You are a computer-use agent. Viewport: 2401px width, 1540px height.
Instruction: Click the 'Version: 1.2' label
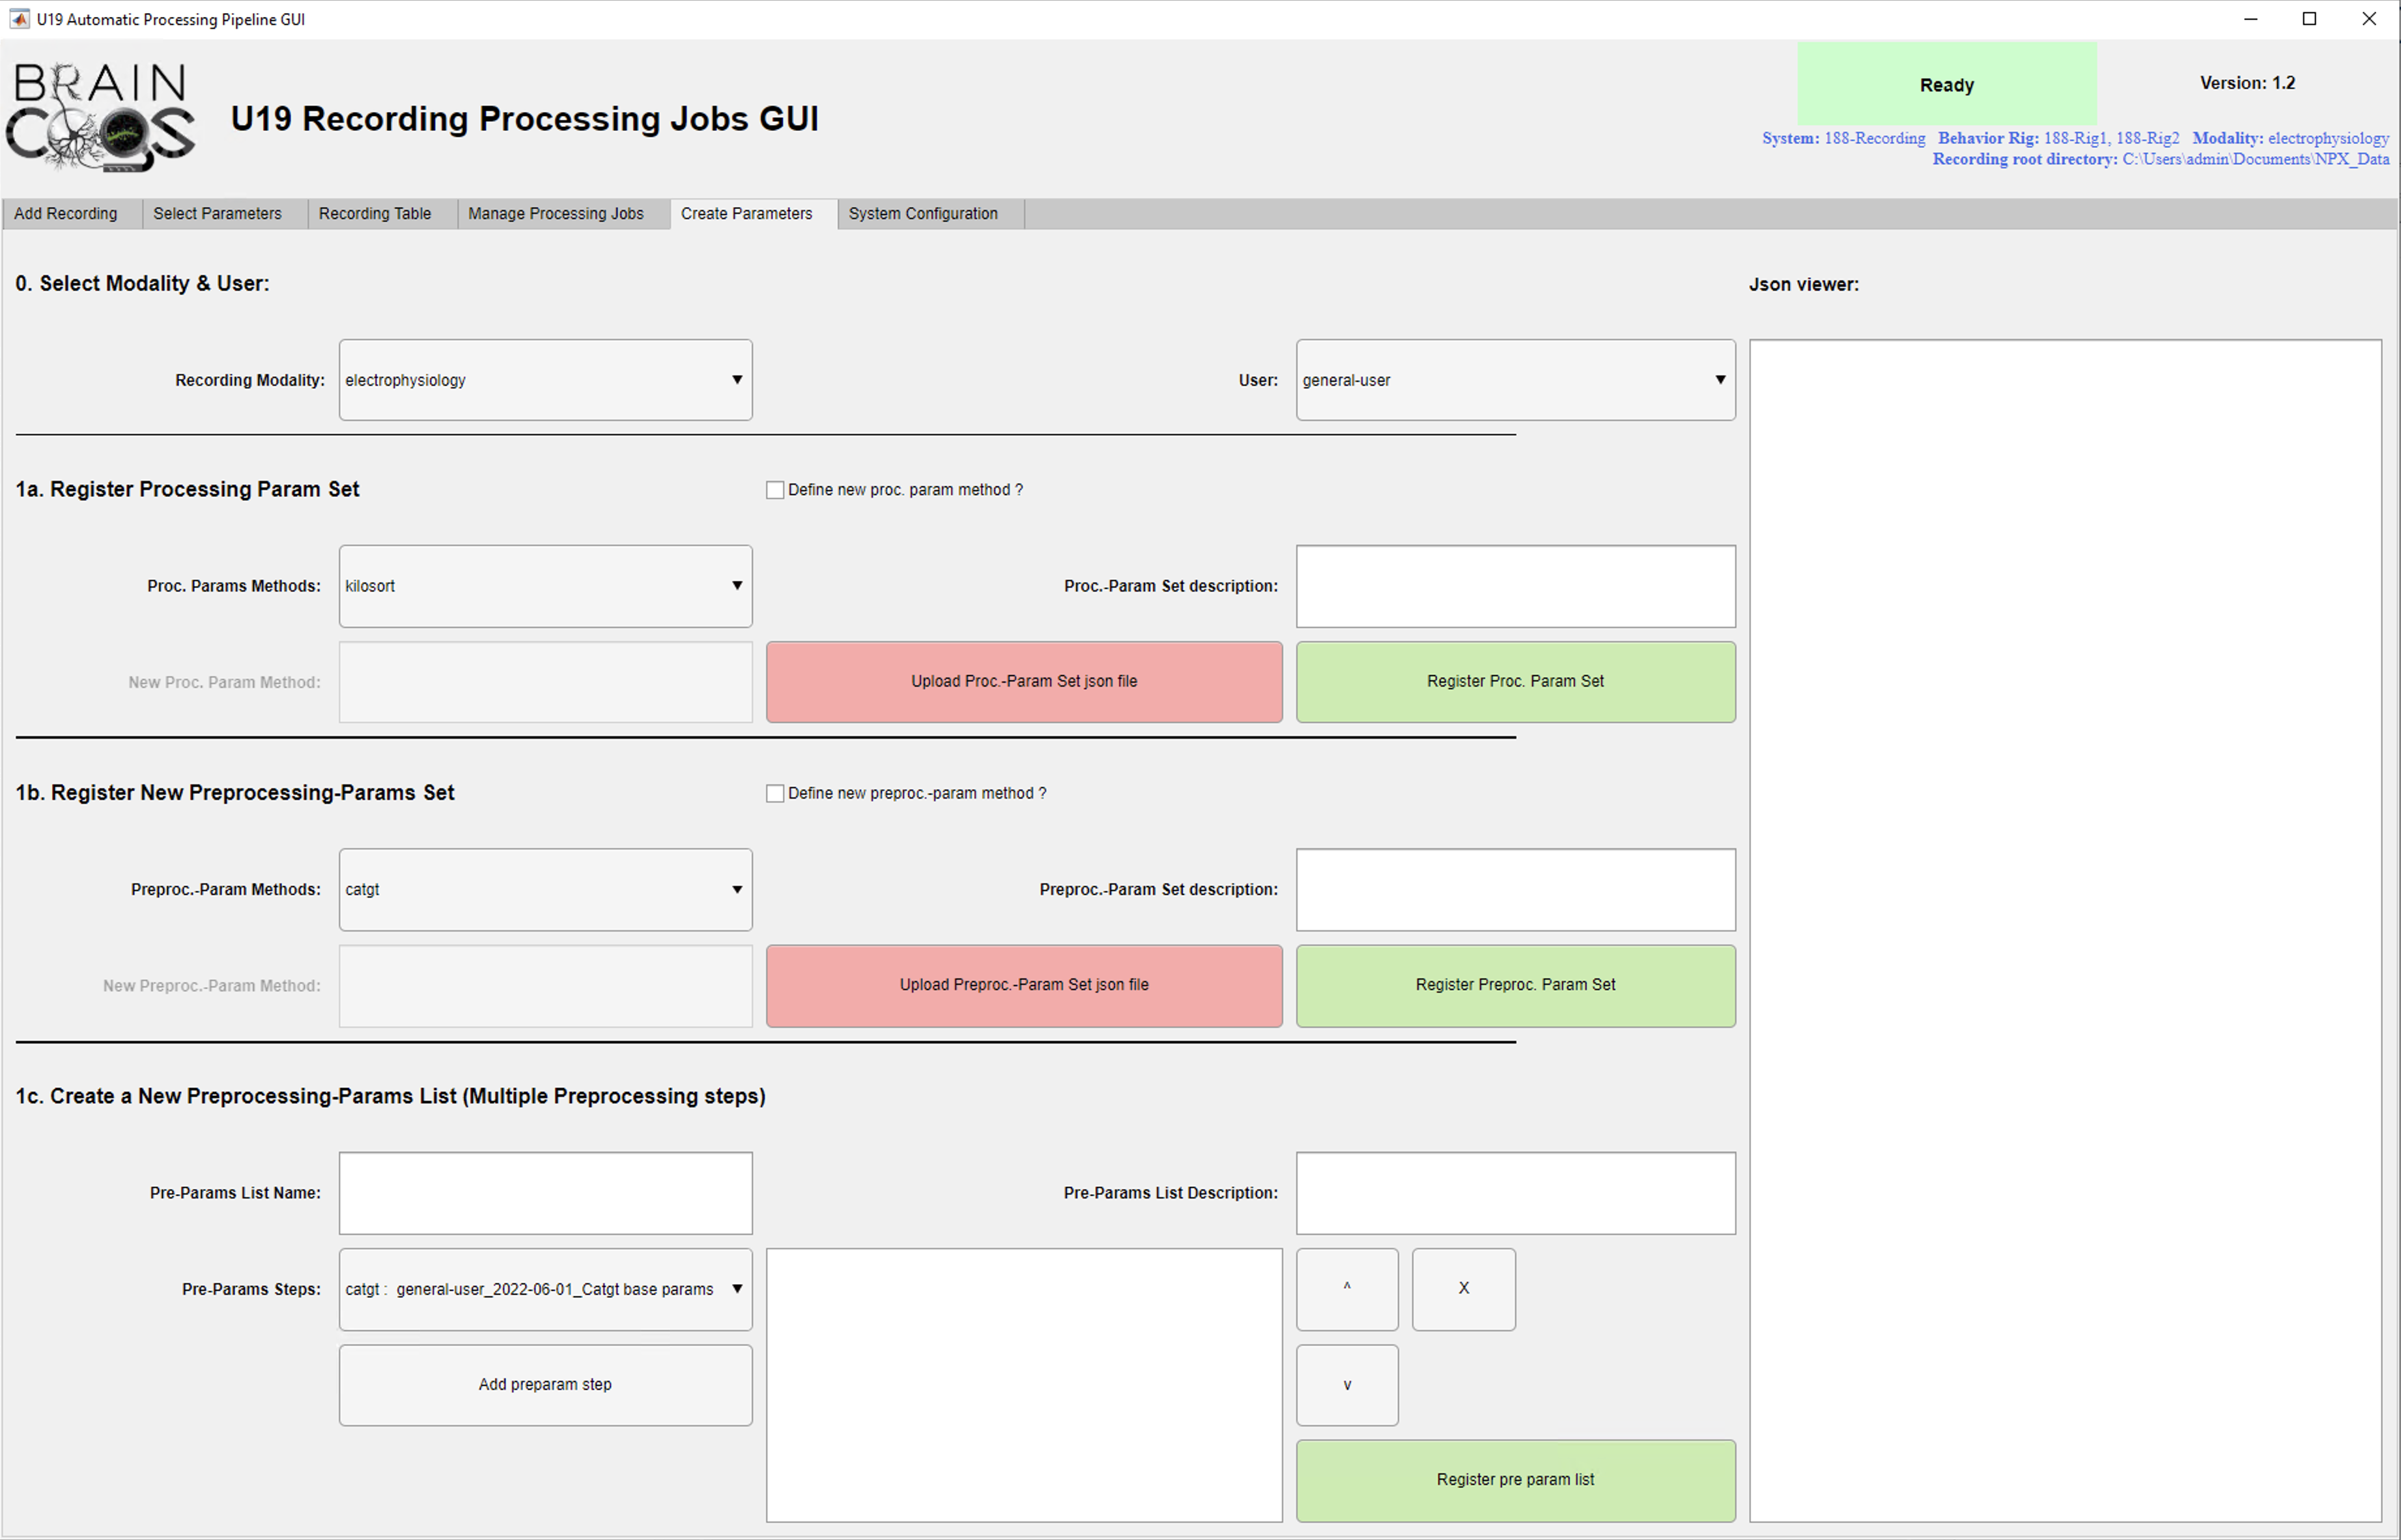pos(2247,83)
